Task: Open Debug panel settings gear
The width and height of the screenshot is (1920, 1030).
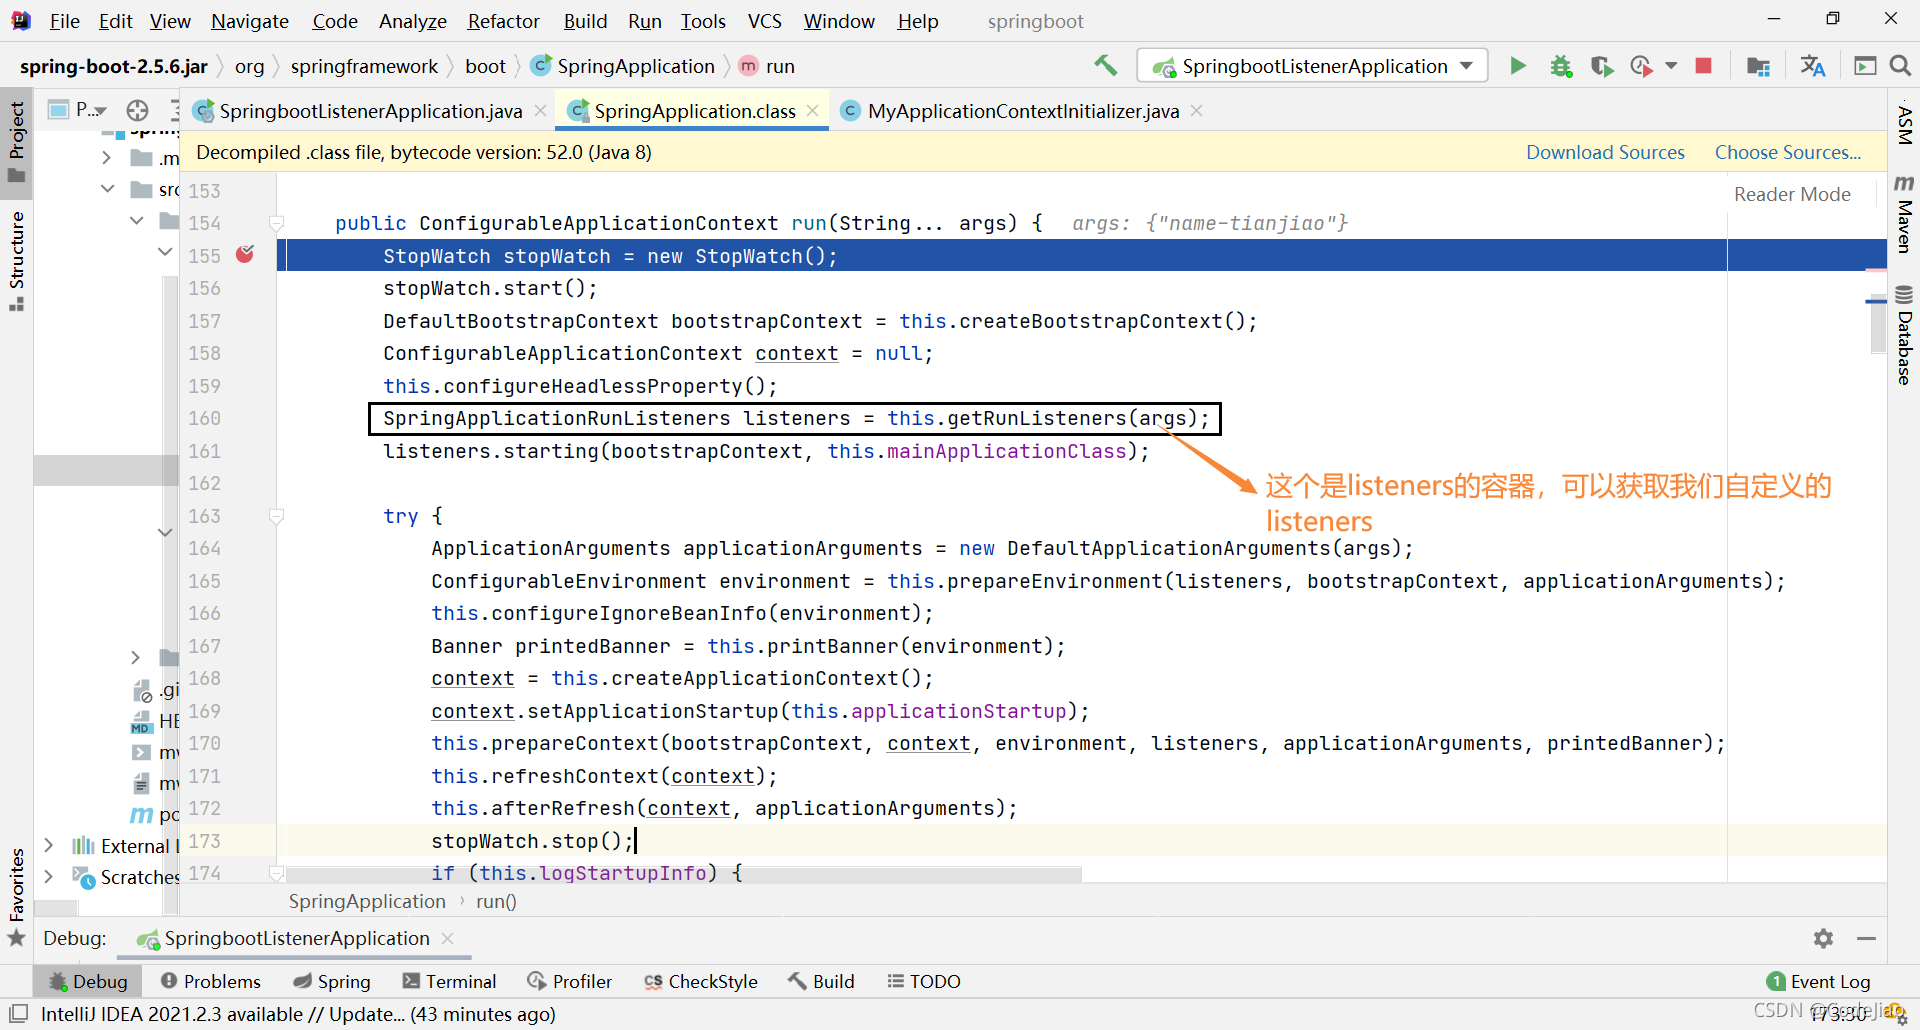Action: click(1823, 938)
